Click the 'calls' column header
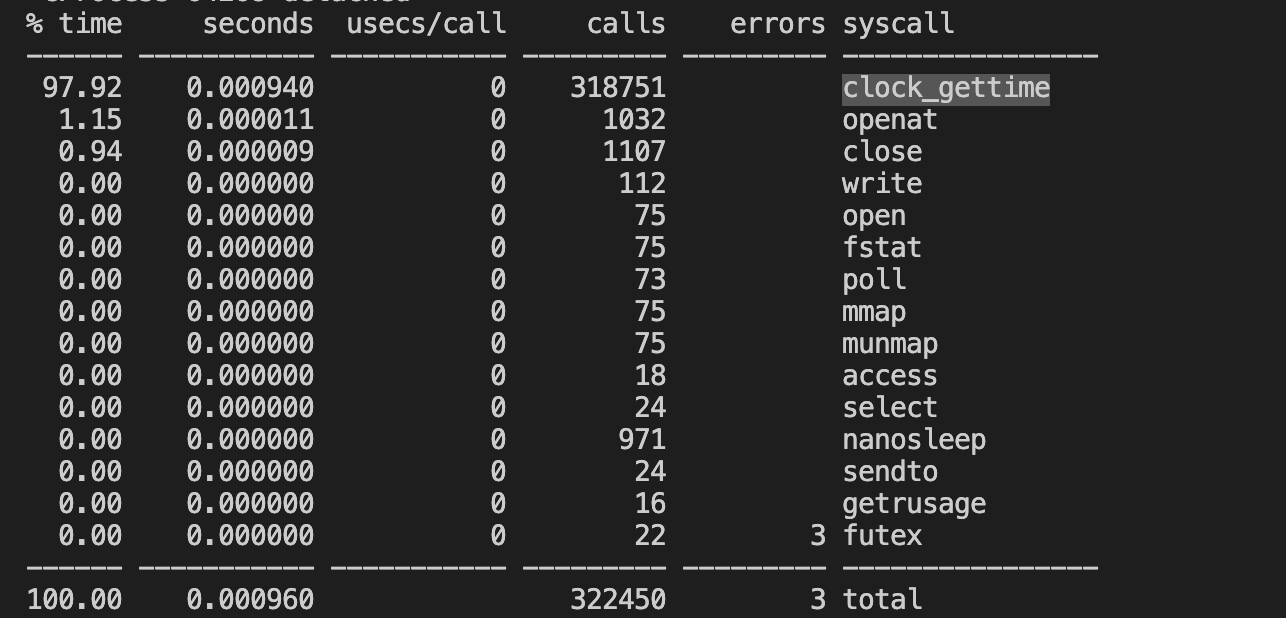 626,24
